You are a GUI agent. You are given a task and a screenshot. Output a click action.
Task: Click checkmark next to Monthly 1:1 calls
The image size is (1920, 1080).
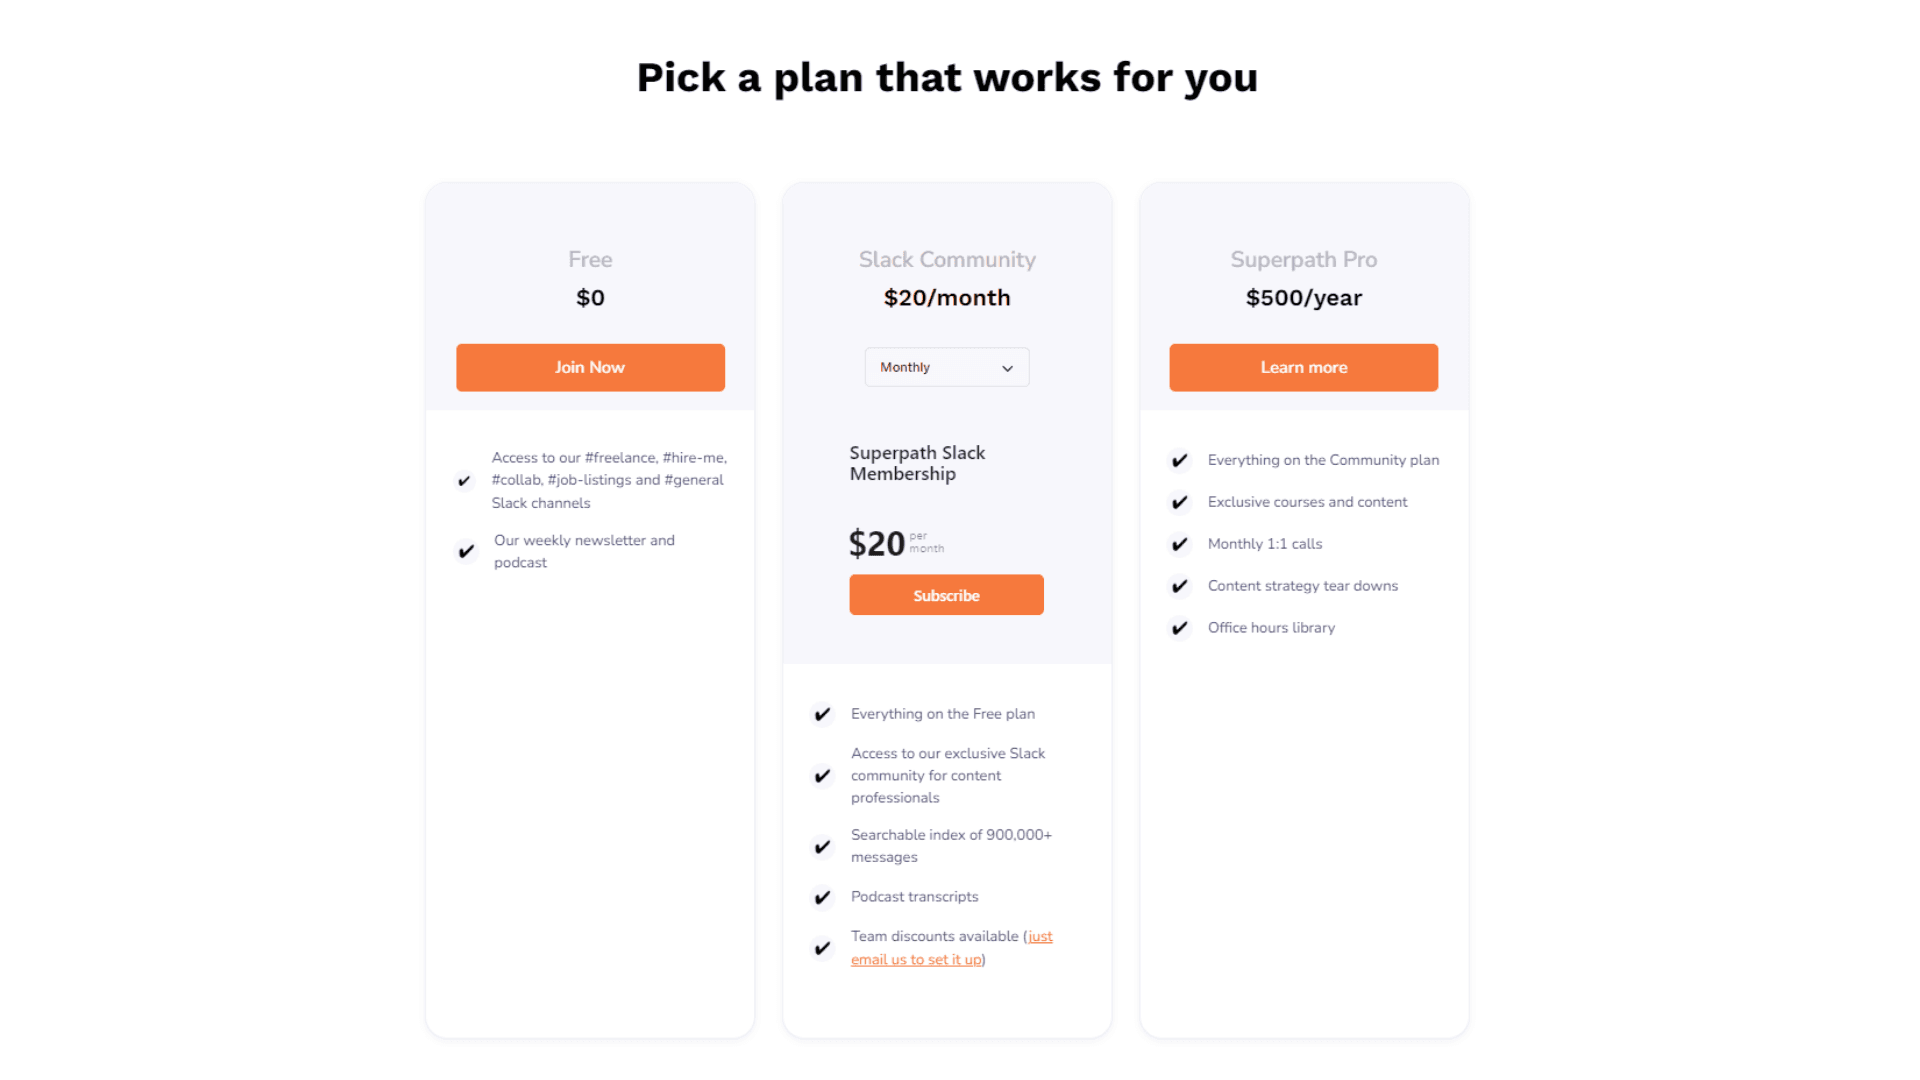pyautogui.click(x=1180, y=544)
